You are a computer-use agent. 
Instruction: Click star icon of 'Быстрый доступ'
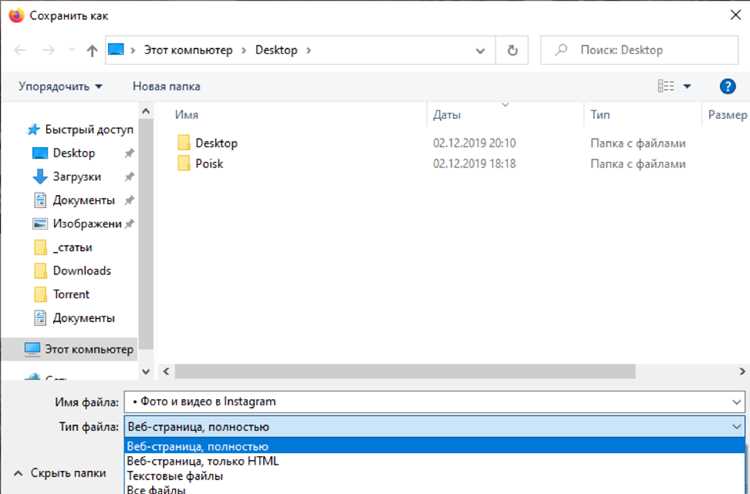tap(33, 130)
